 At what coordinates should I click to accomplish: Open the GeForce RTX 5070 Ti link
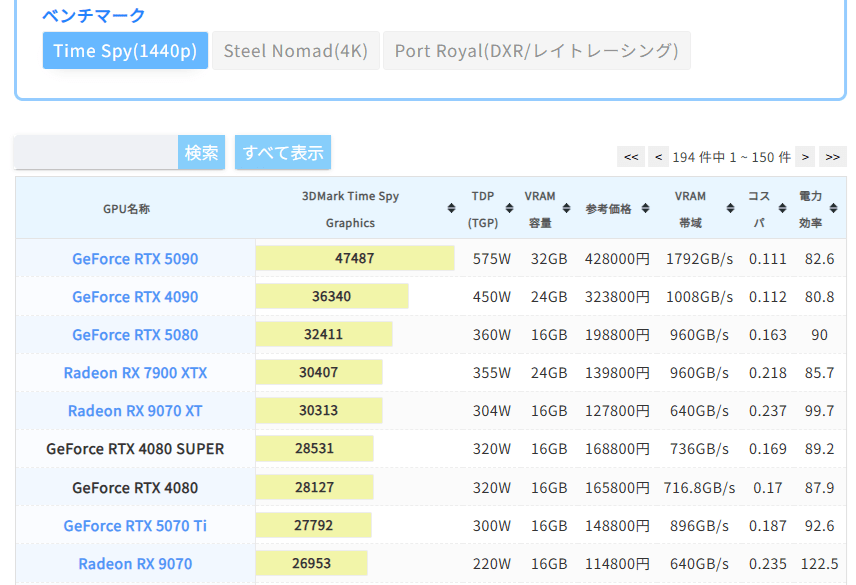135,526
